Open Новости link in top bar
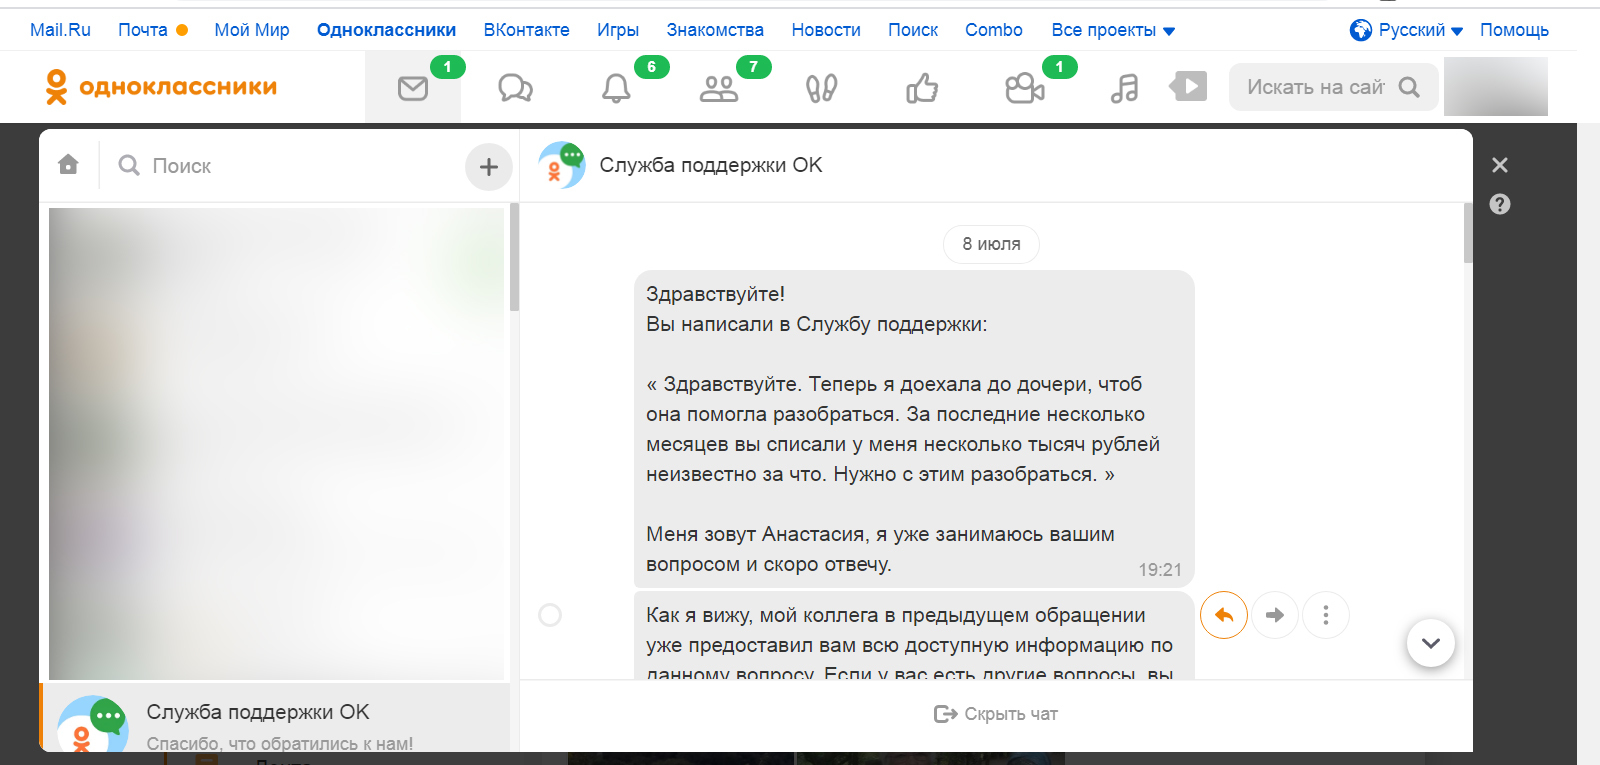This screenshot has width=1600, height=765. [x=826, y=30]
